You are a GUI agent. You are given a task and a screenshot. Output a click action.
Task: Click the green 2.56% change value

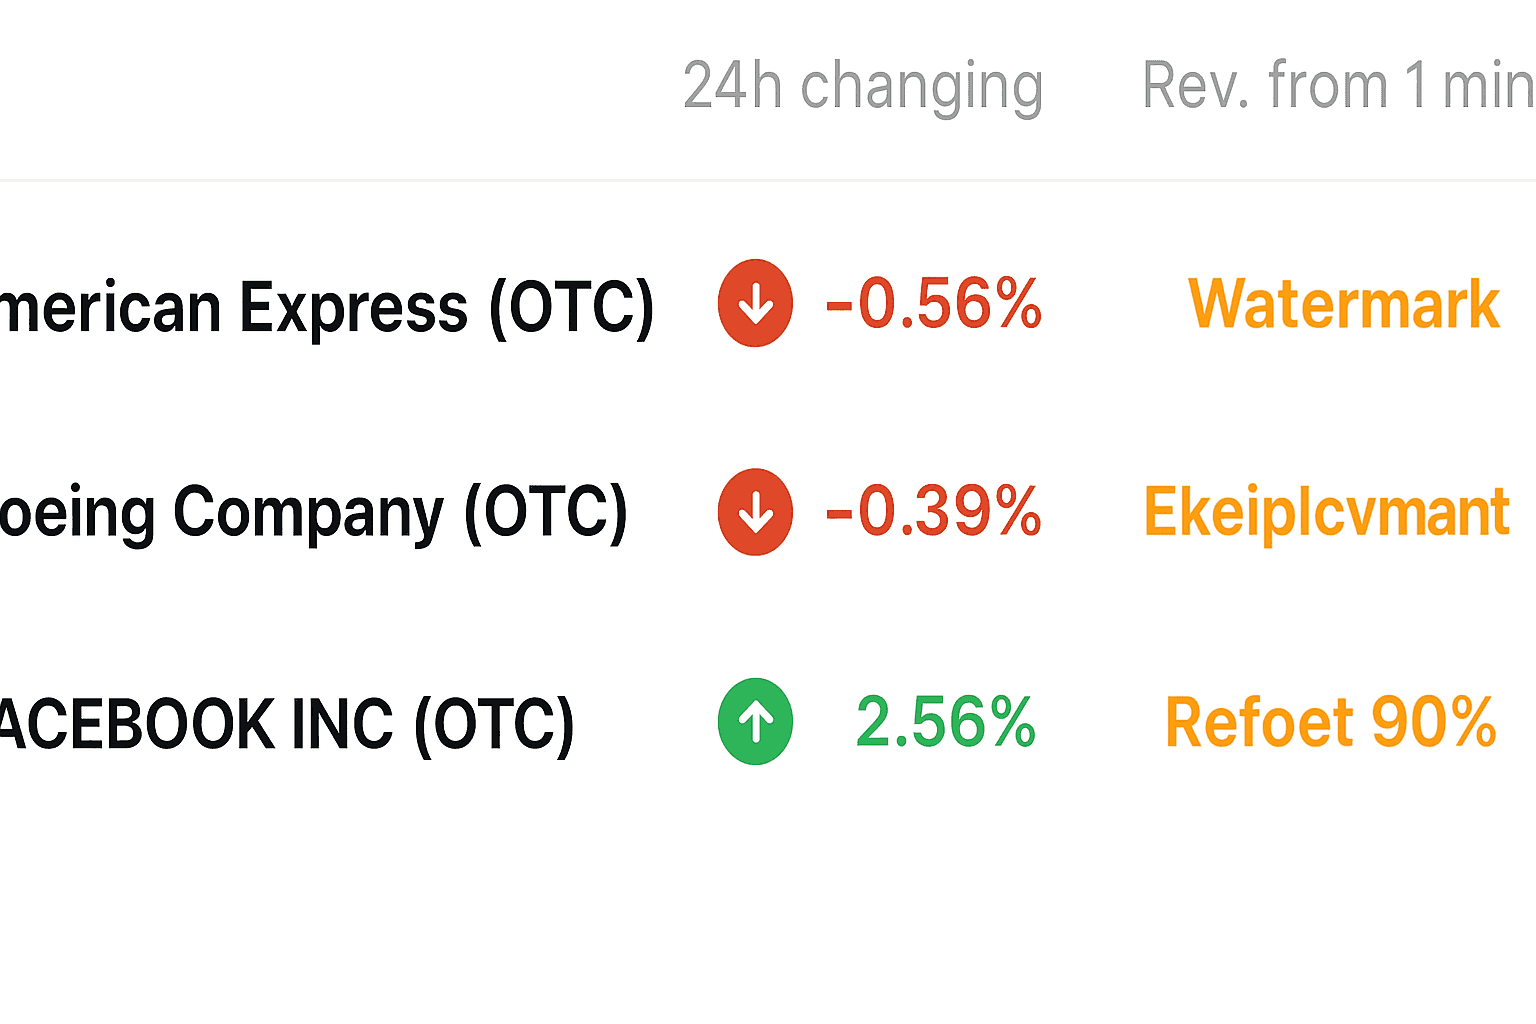click(945, 722)
